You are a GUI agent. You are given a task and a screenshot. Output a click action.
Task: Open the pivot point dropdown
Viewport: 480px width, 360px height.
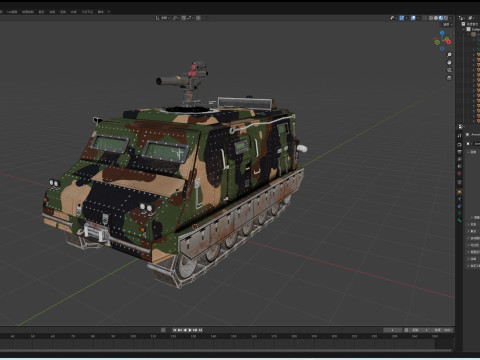coord(176,18)
